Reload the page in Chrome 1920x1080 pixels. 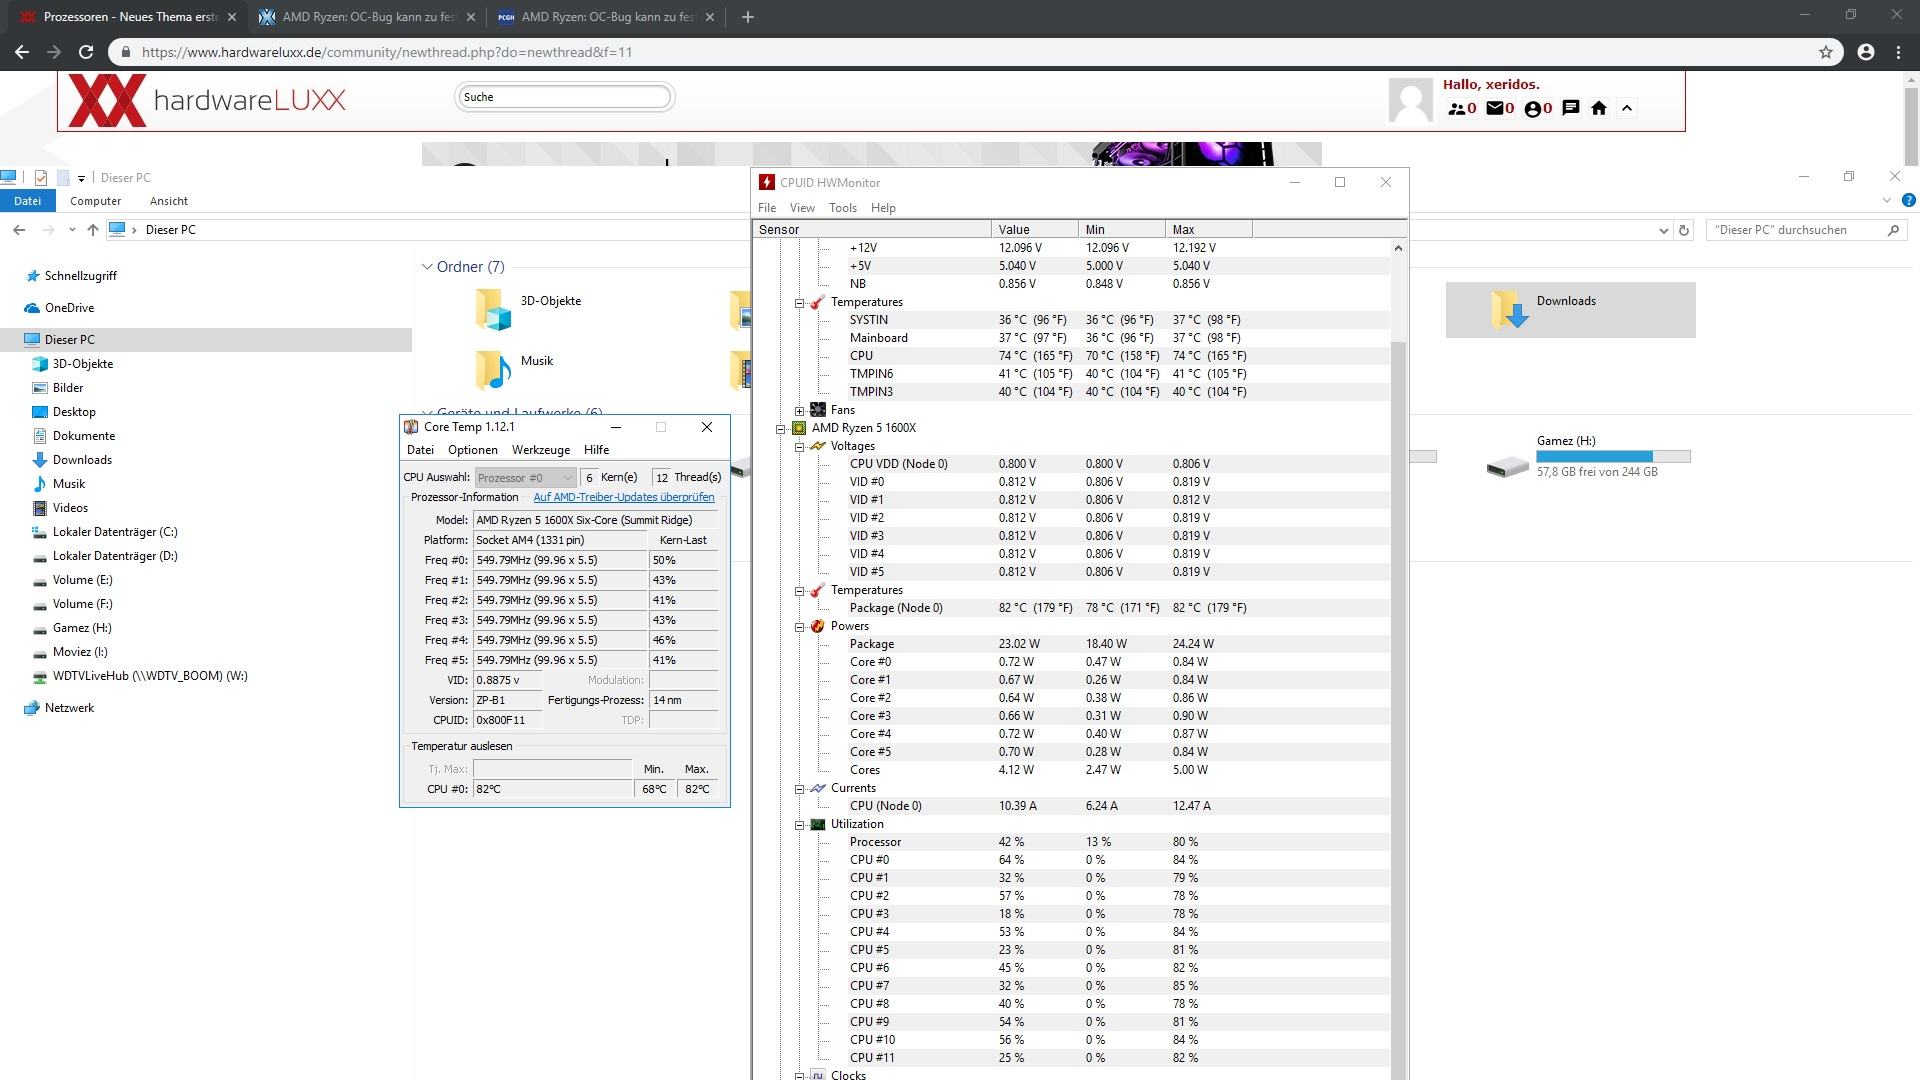click(x=86, y=52)
